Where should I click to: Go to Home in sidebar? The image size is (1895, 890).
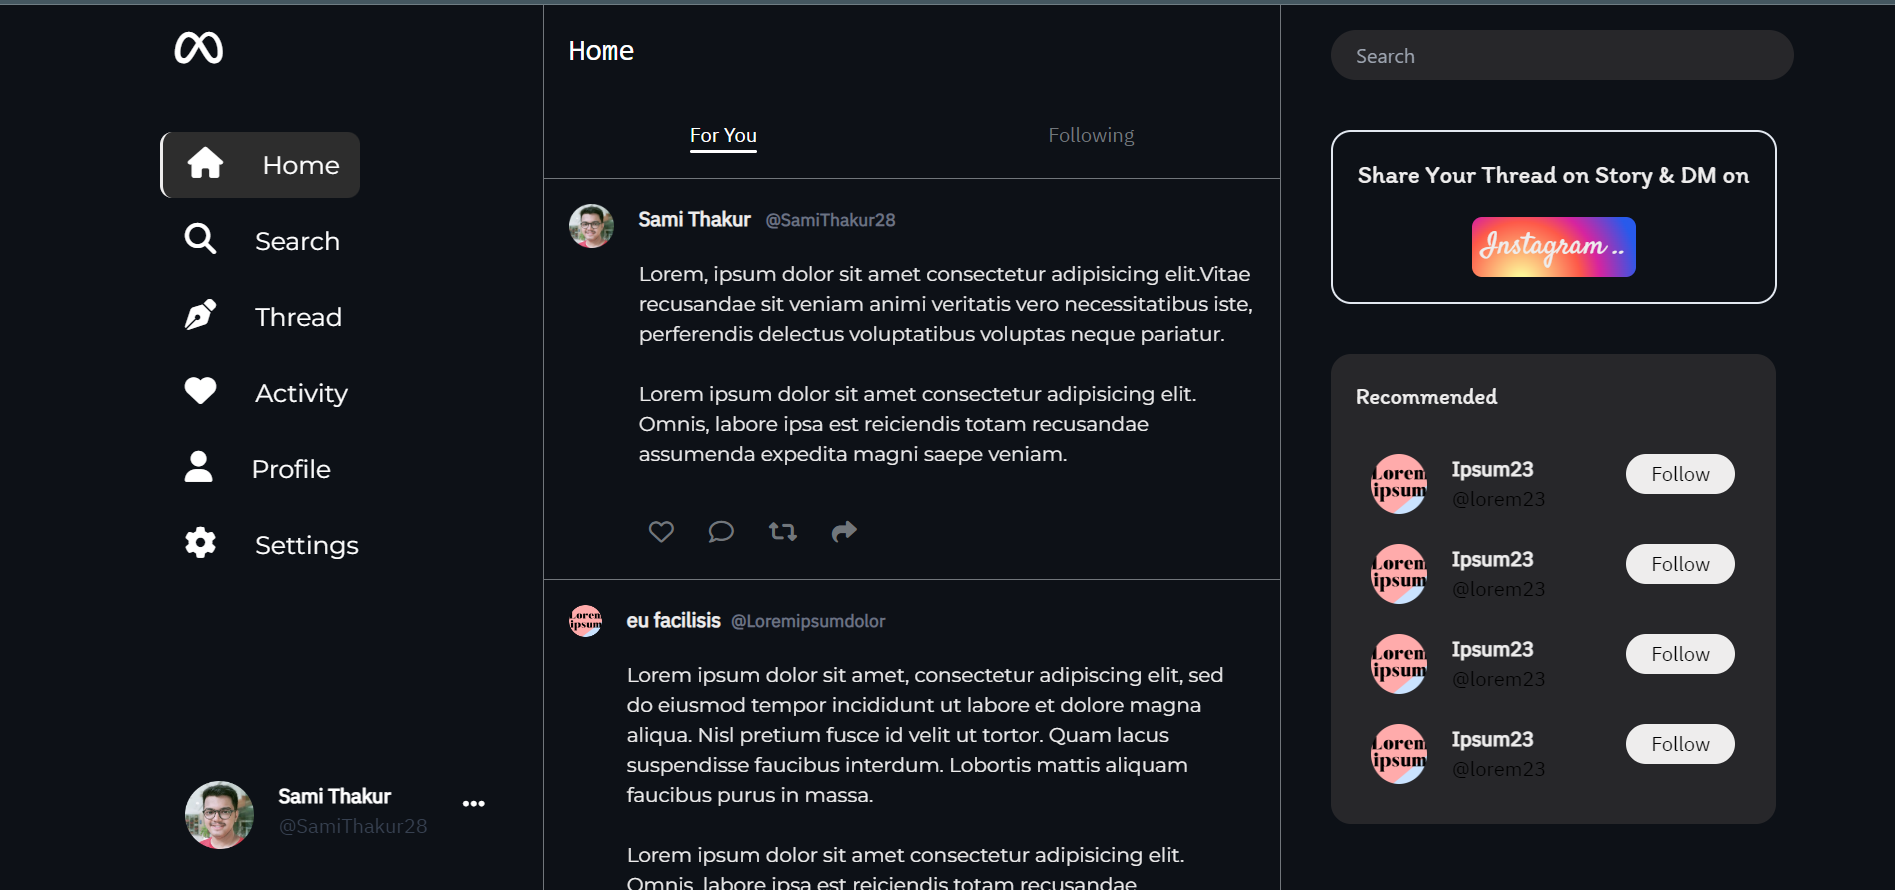click(261, 165)
